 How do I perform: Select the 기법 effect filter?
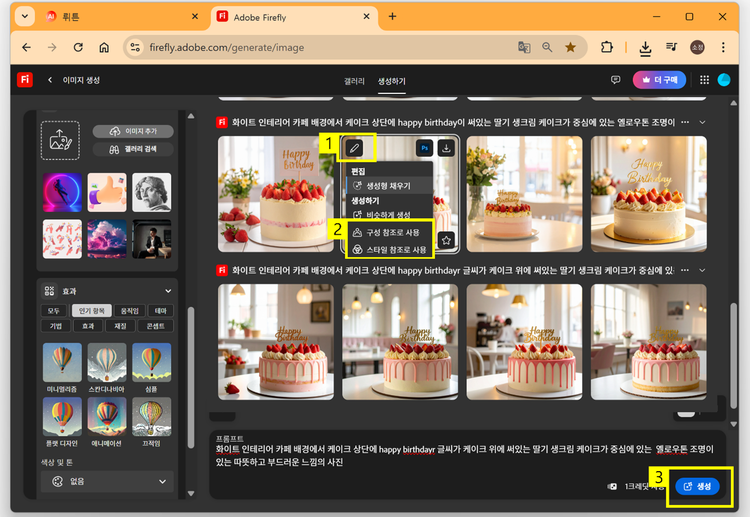tap(56, 326)
